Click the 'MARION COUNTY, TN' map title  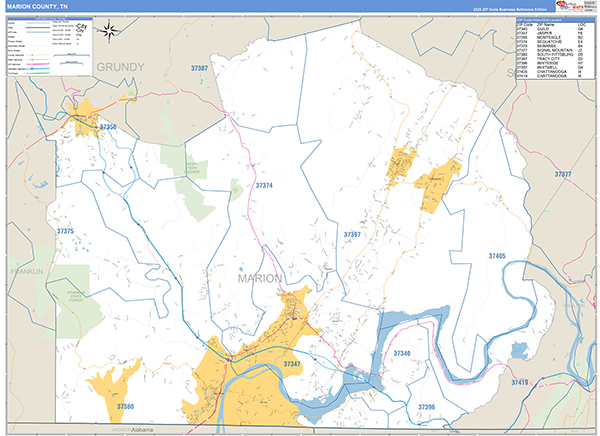click(37, 7)
